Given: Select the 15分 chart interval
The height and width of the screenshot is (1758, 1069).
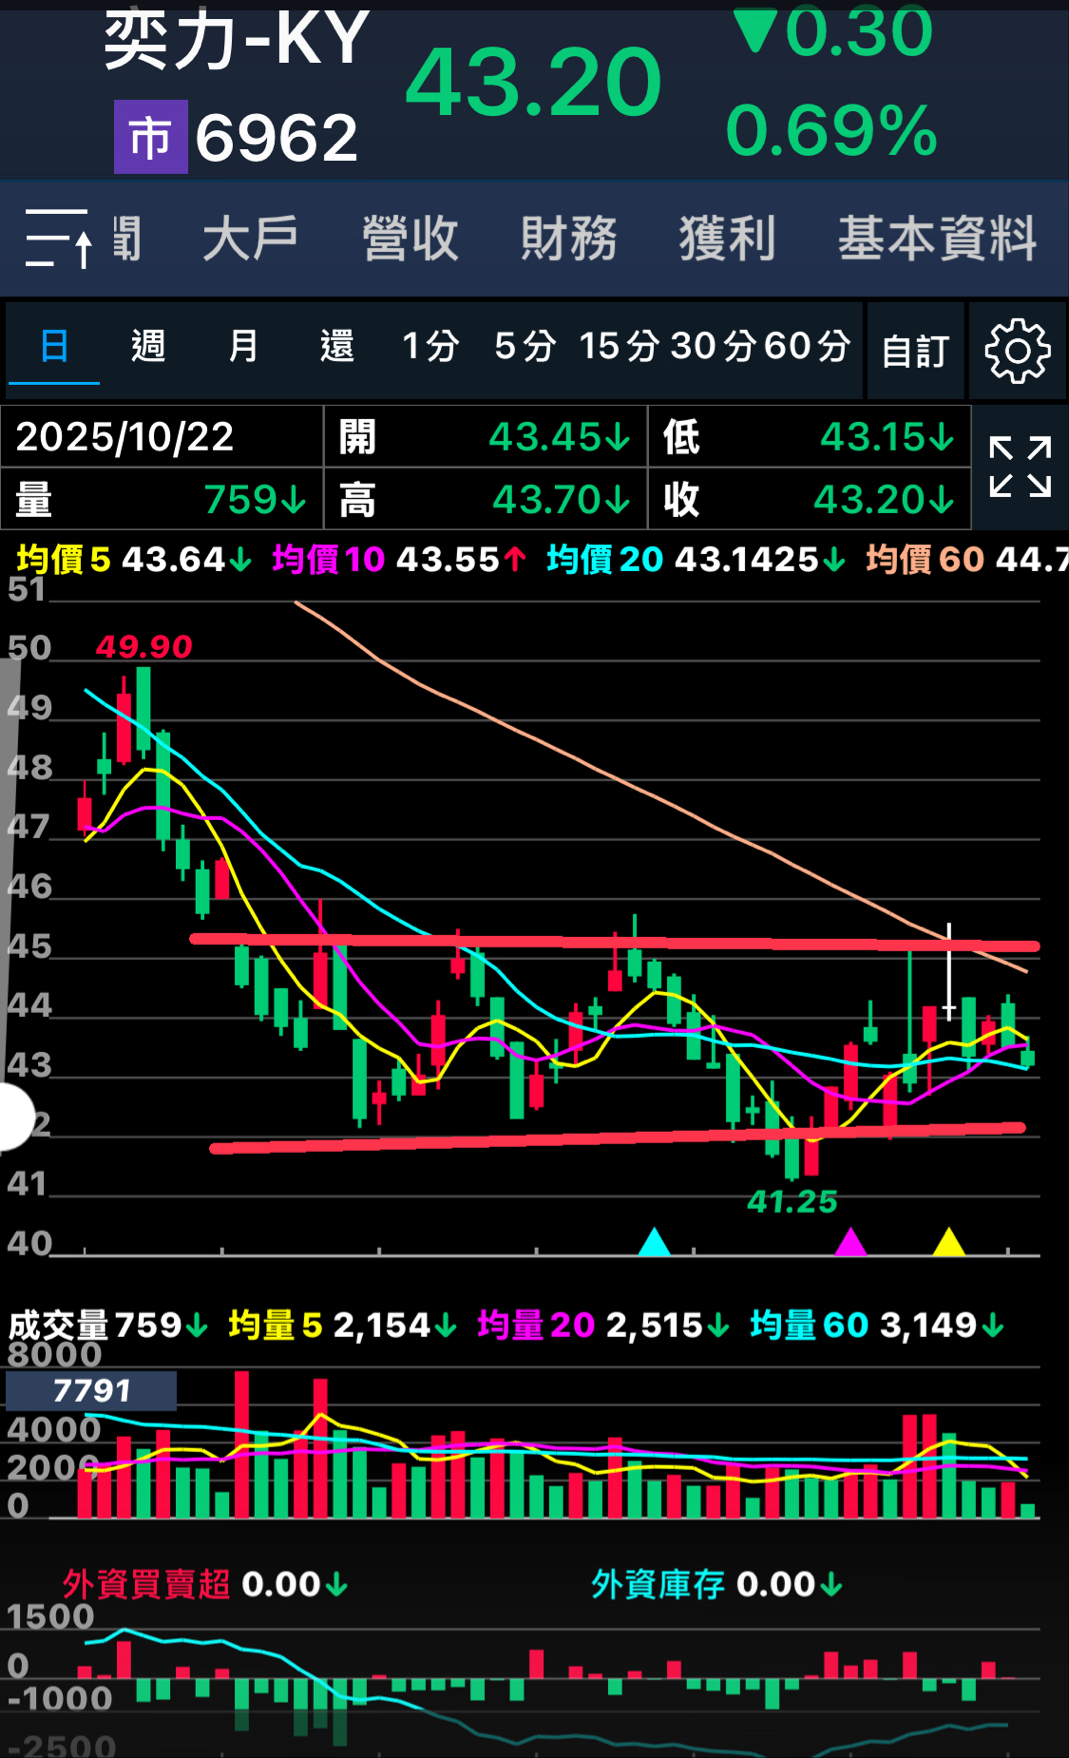Looking at the screenshot, I should pos(619,347).
